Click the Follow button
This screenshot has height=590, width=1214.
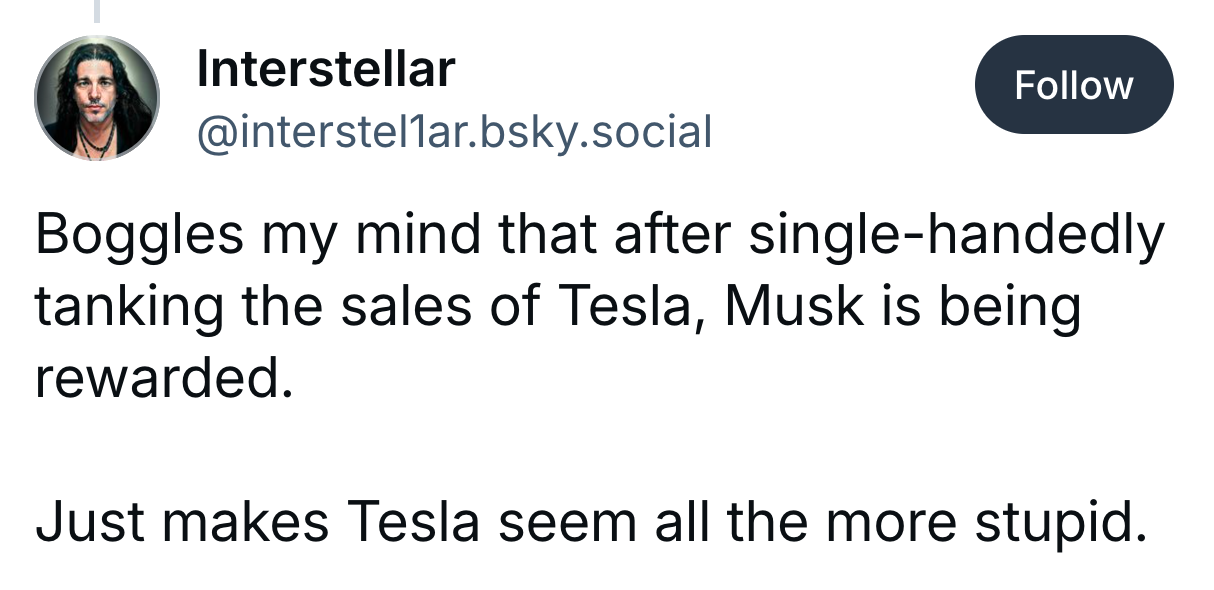coord(1073,85)
